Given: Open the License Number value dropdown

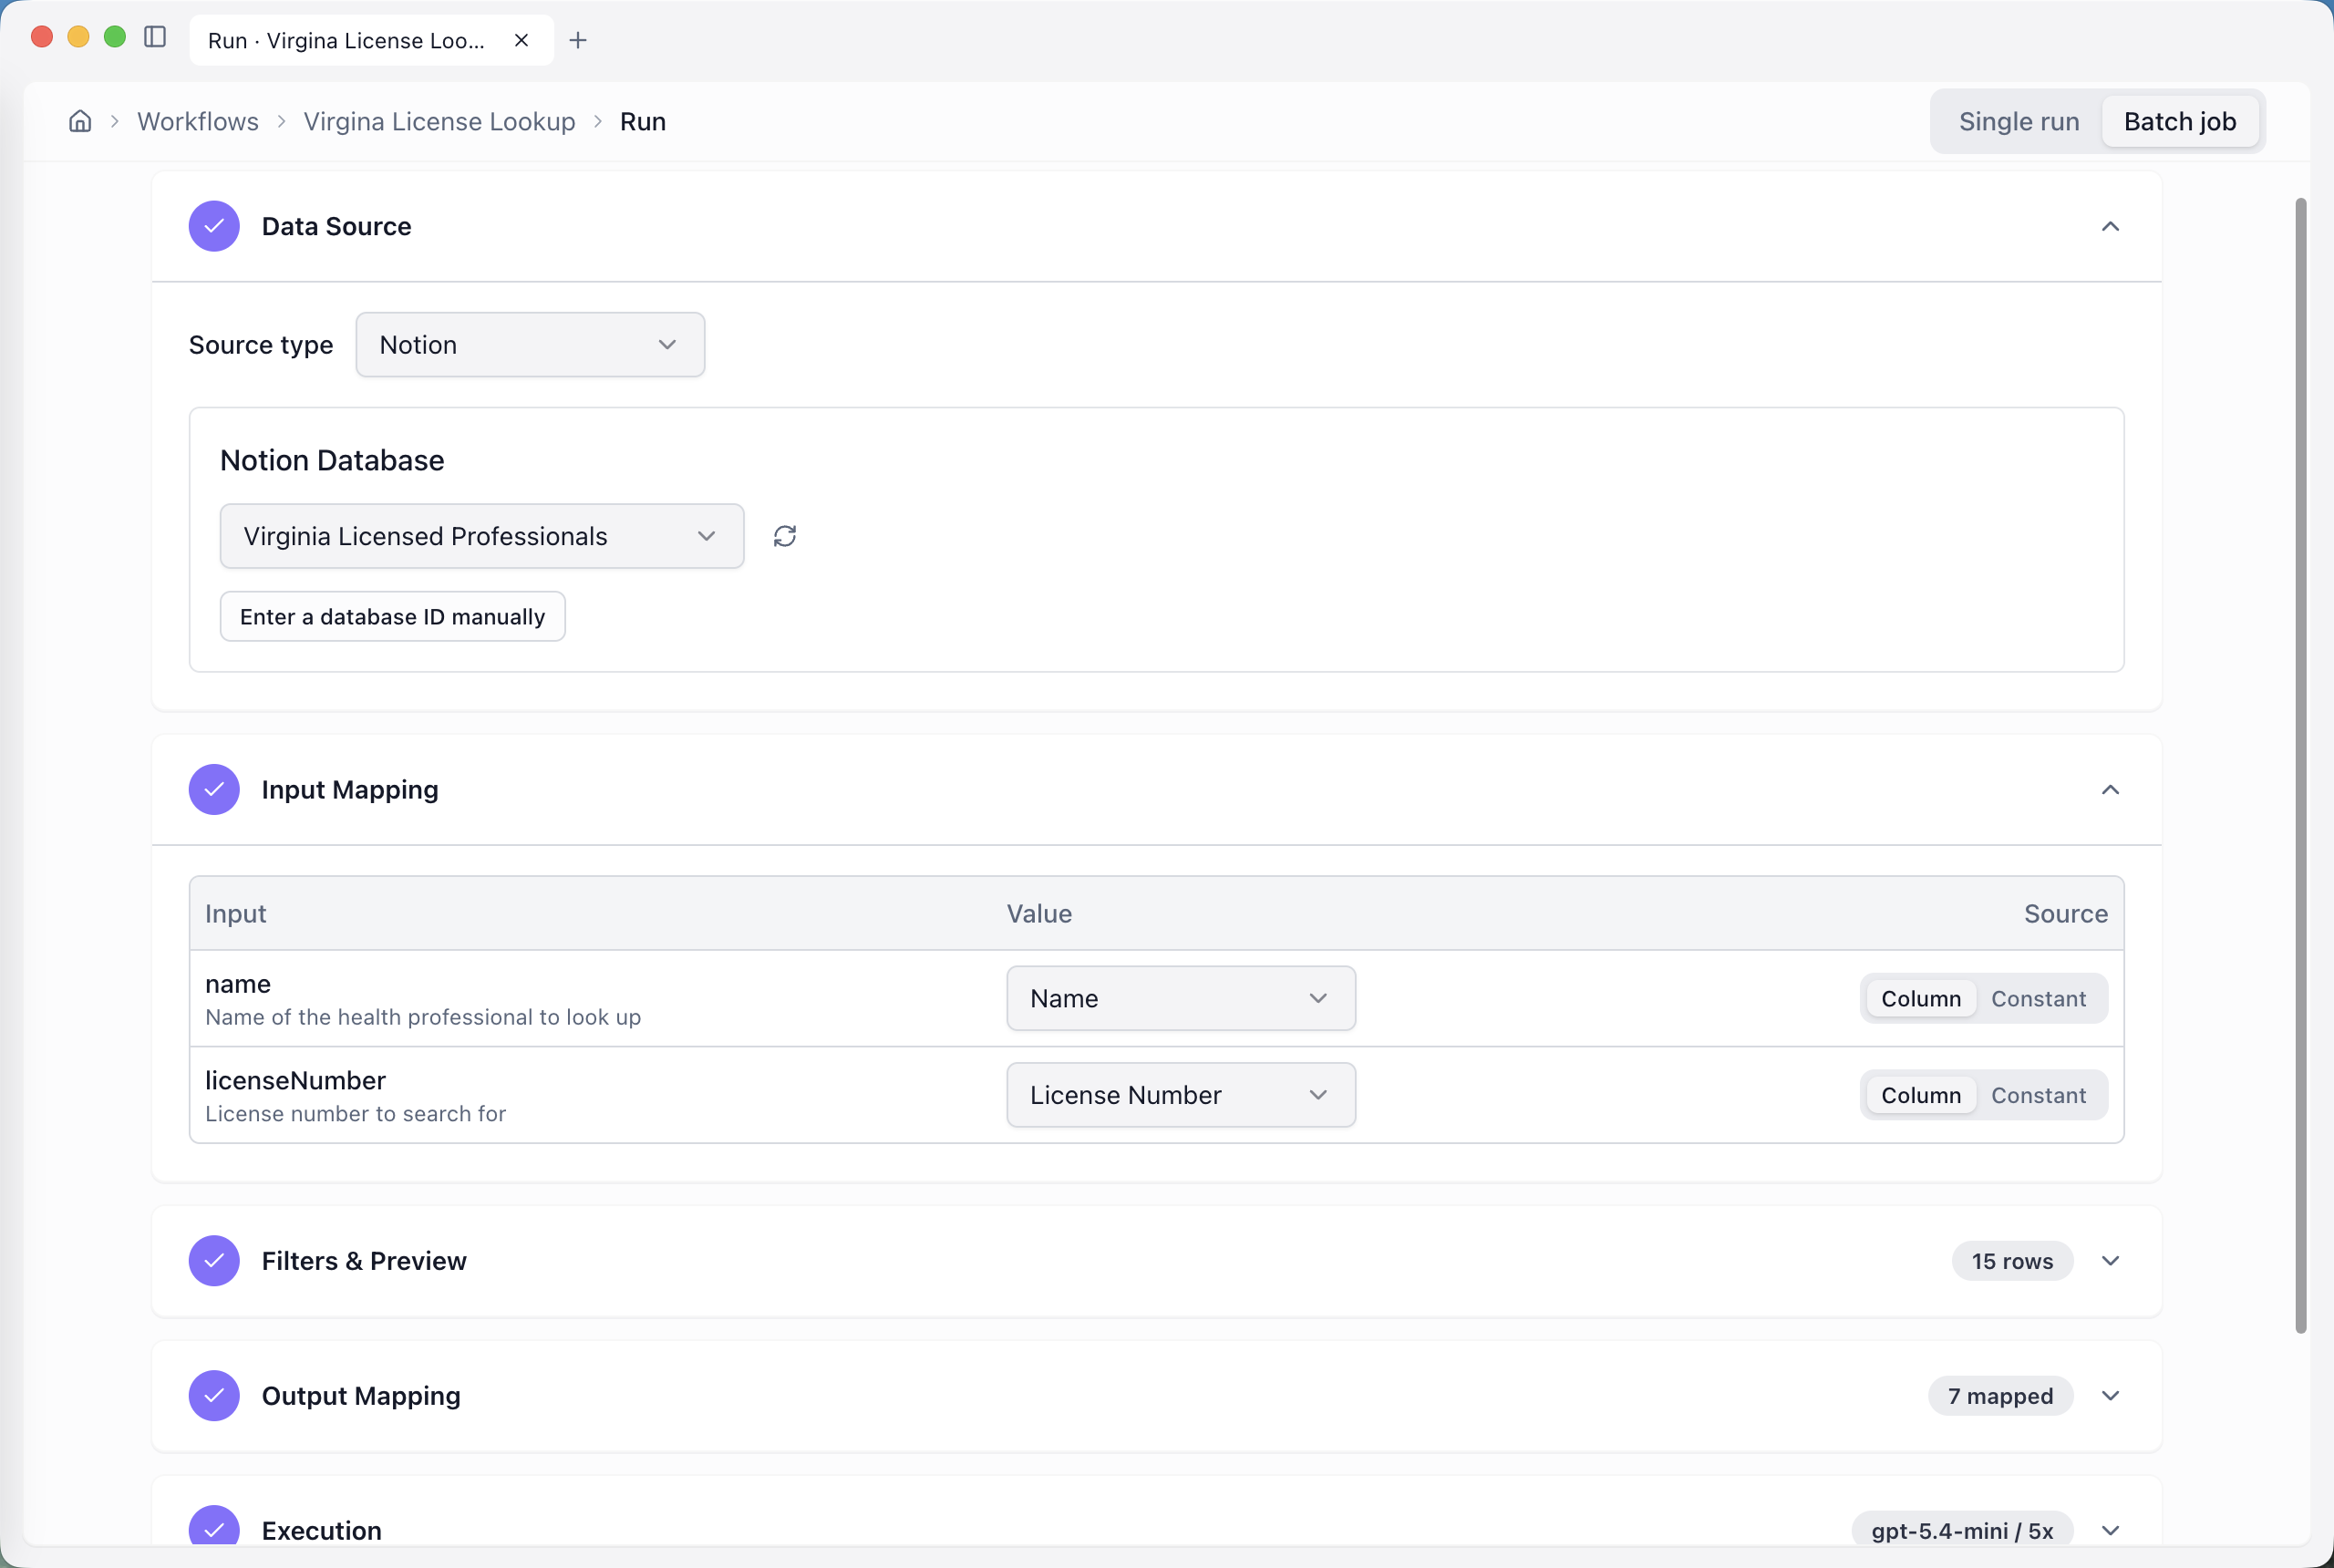Looking at the screenshot, I should pos(1180,1095).
